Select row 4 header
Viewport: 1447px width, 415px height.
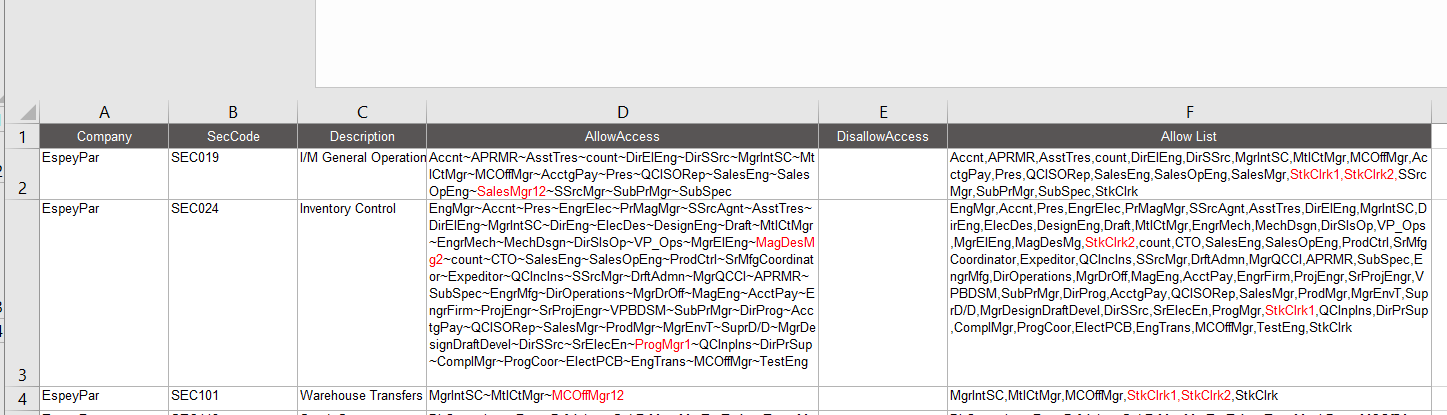[20, 396]
